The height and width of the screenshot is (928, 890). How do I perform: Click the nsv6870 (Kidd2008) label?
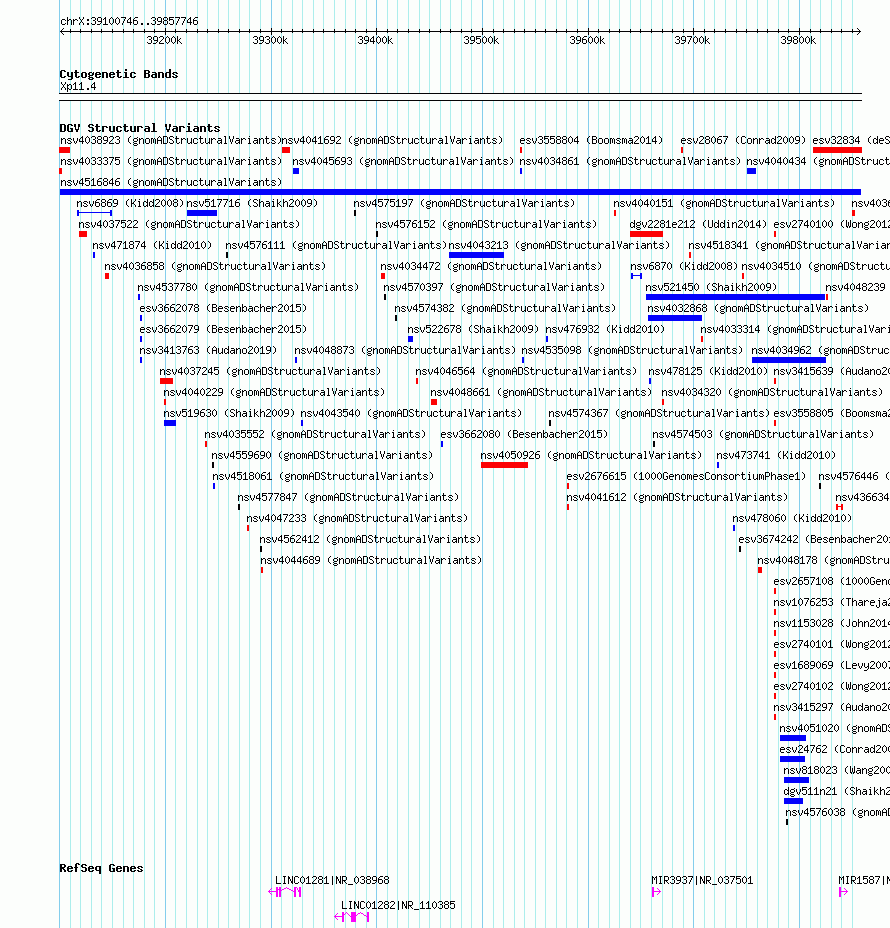(683, 266)
